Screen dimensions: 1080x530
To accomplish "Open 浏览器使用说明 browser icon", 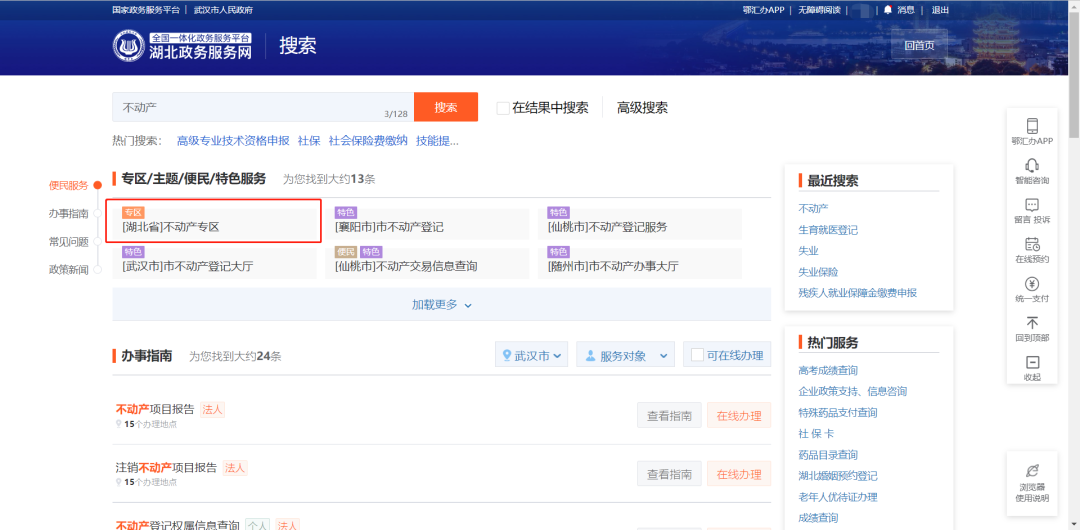I will [1032, 470].
